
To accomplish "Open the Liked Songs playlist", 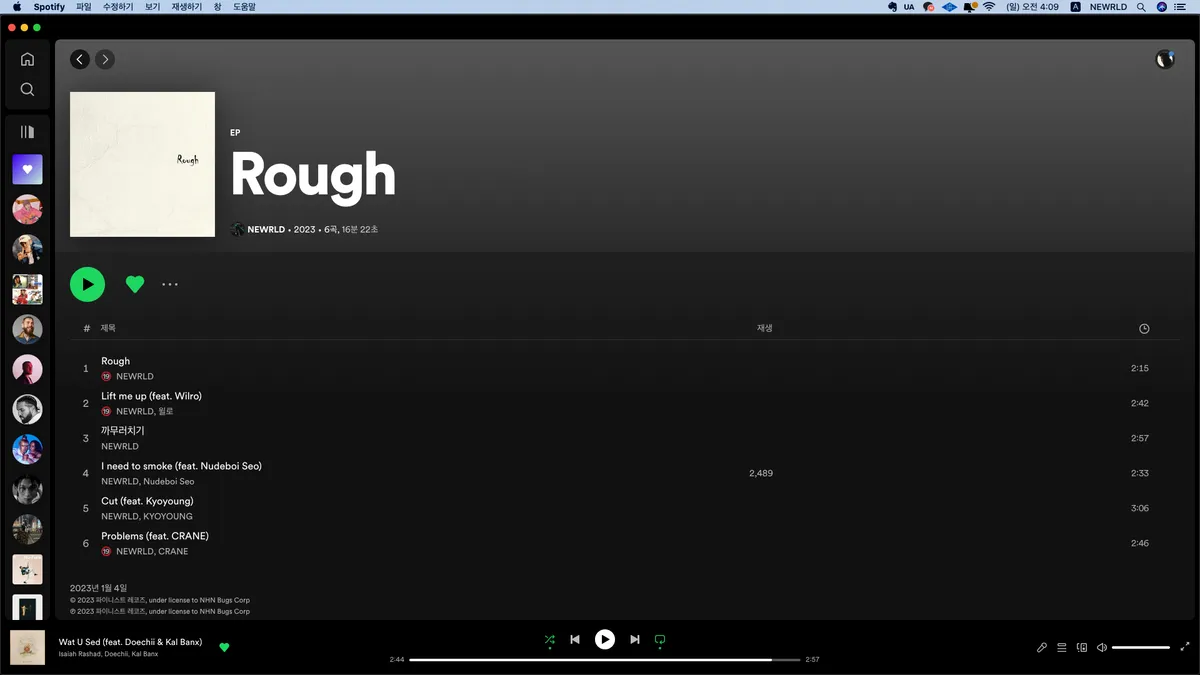I will point(27,169).
